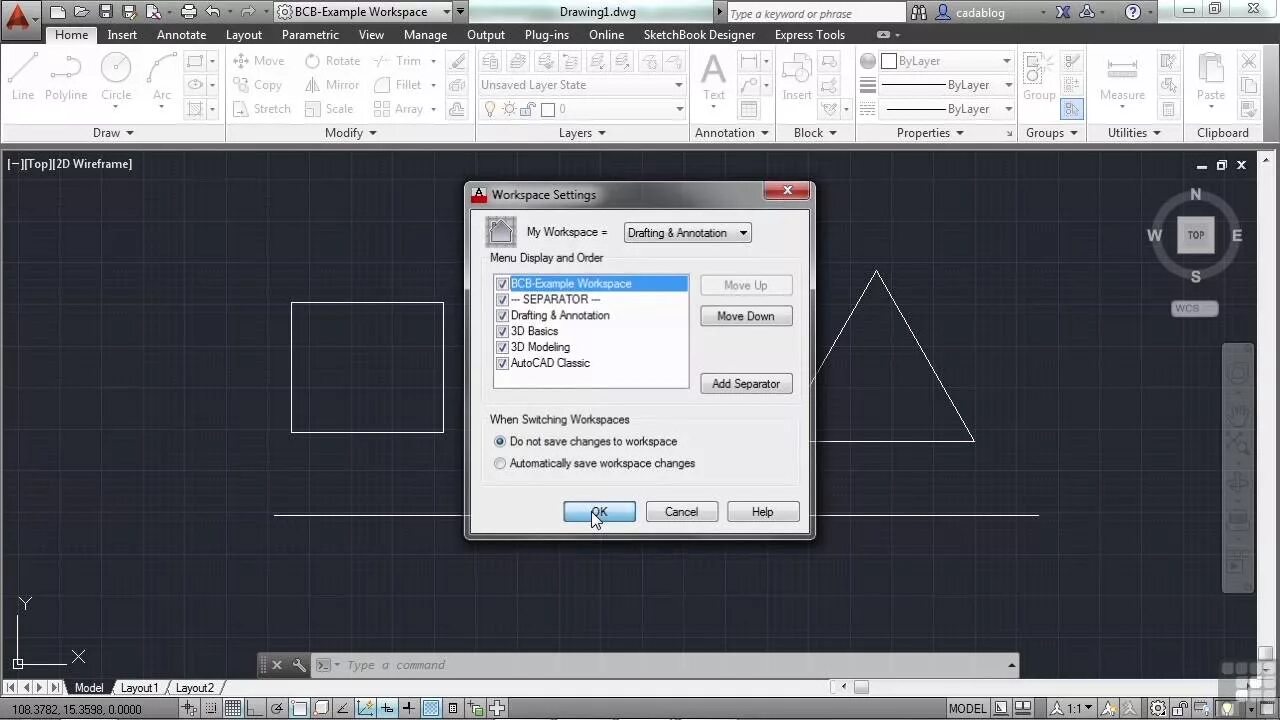Click the binoculars search icon
1280x720 pixels.
point(919,12)
